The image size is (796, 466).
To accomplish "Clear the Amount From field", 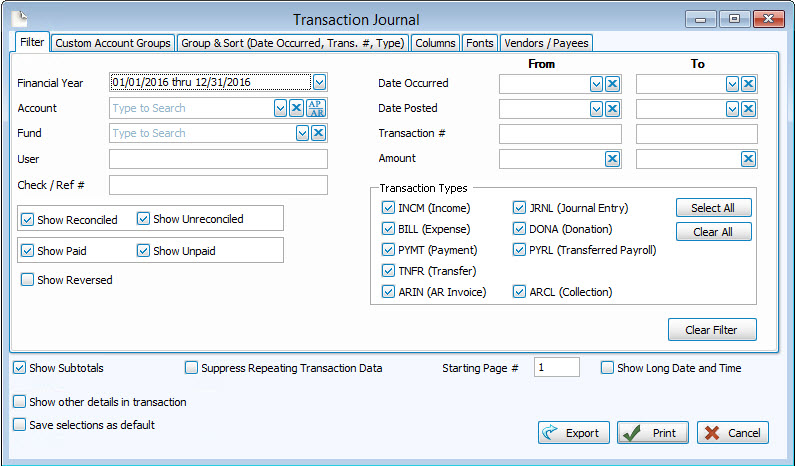I will [x=612, y=159].
